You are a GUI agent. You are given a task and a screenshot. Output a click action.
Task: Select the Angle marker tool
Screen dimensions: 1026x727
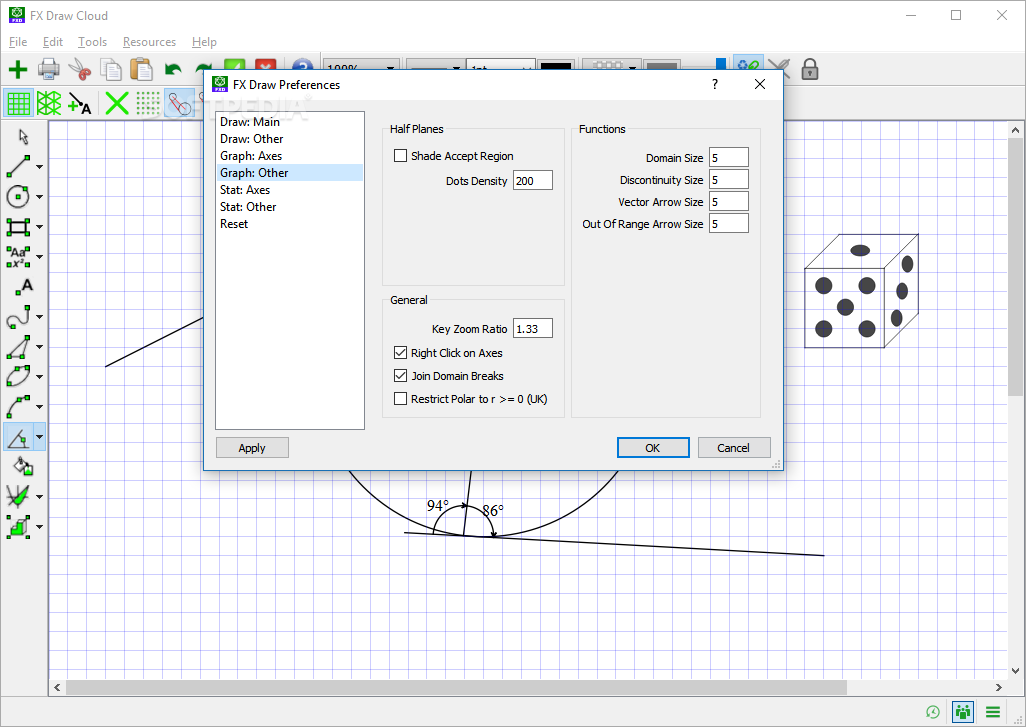[18, 436]
